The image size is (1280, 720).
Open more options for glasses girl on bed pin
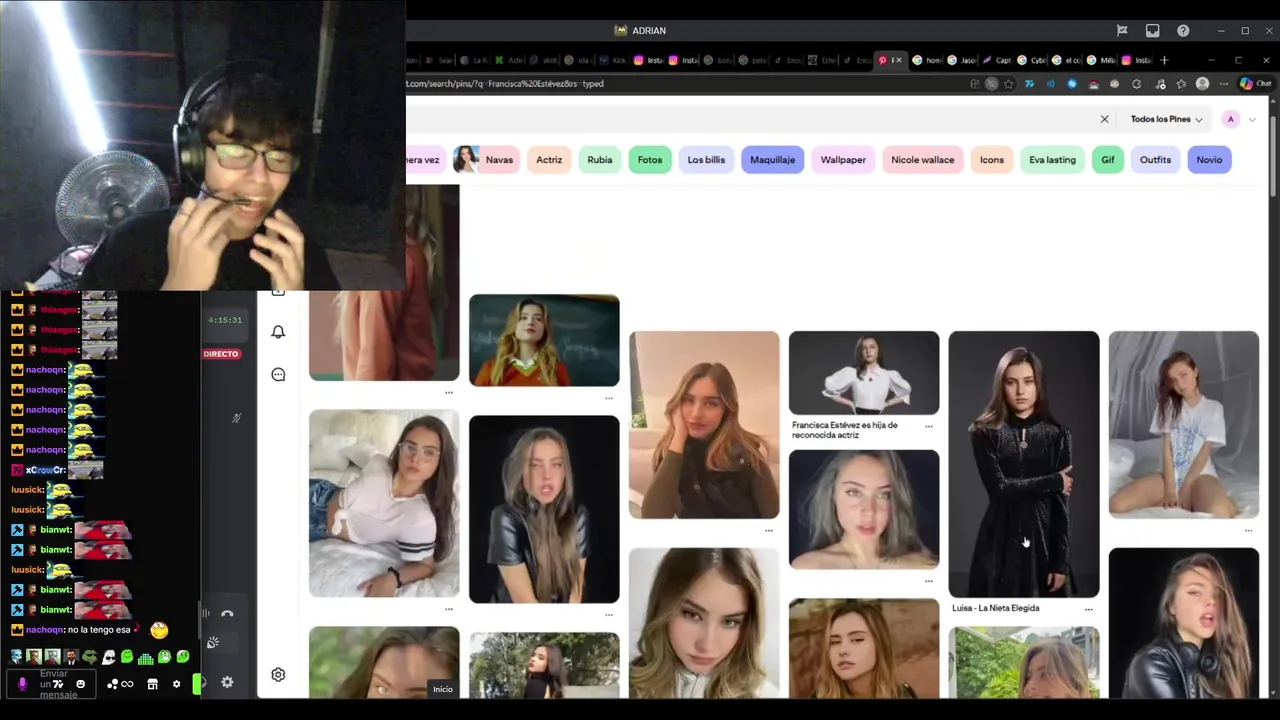tap(448, 609)
